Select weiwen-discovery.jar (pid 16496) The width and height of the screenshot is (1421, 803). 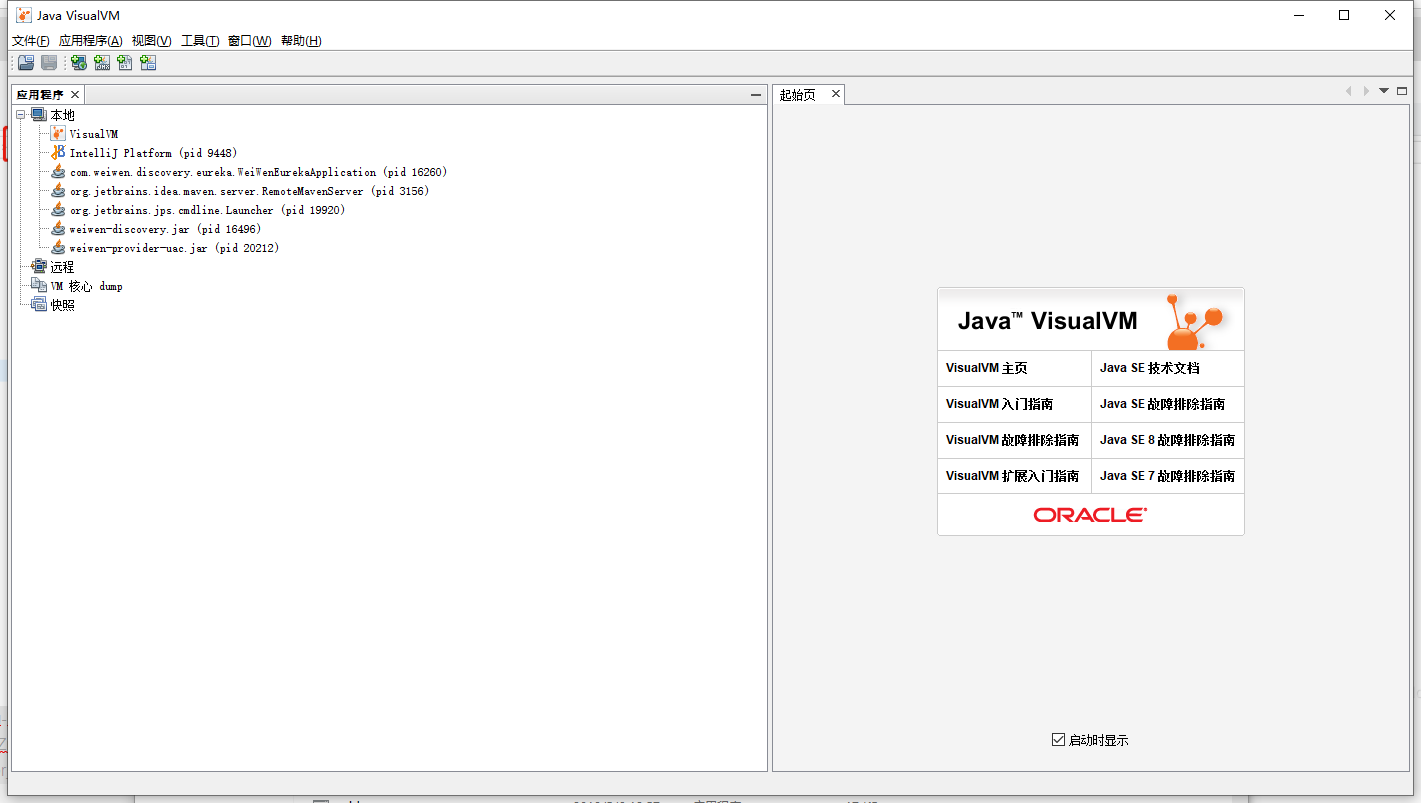click(x=165, y=229)
